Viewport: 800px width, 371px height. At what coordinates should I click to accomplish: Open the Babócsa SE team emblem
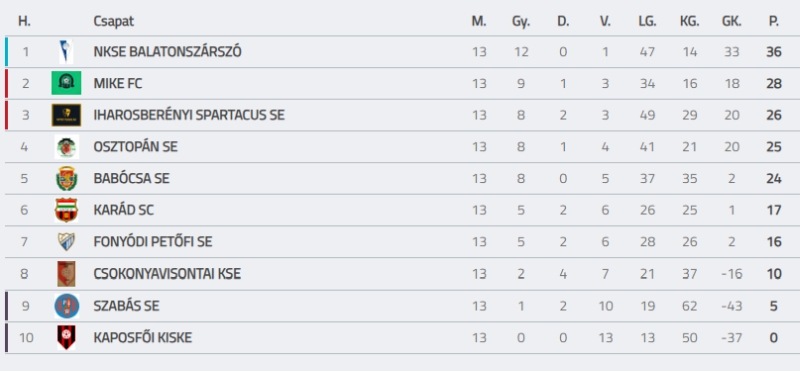pyautogui.click(x=66, y=179)
